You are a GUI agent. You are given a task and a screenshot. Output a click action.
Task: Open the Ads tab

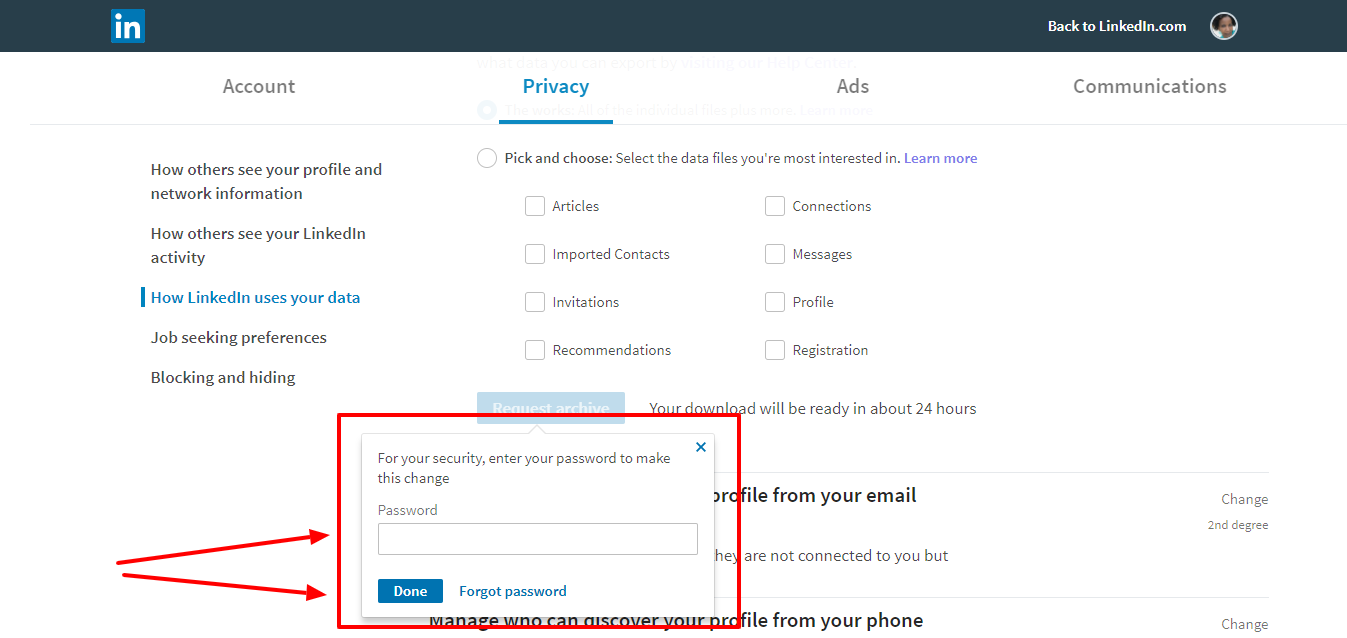click(853, 86)
